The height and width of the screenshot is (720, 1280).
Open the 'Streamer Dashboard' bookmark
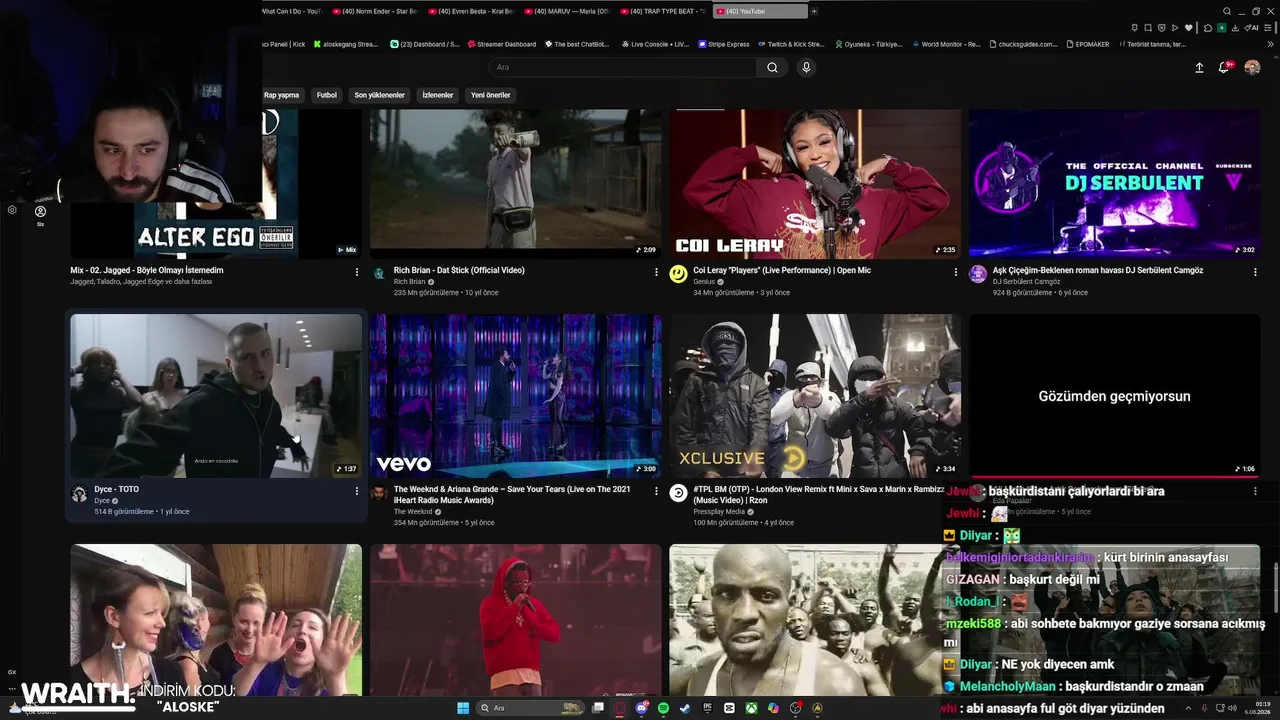501,44
